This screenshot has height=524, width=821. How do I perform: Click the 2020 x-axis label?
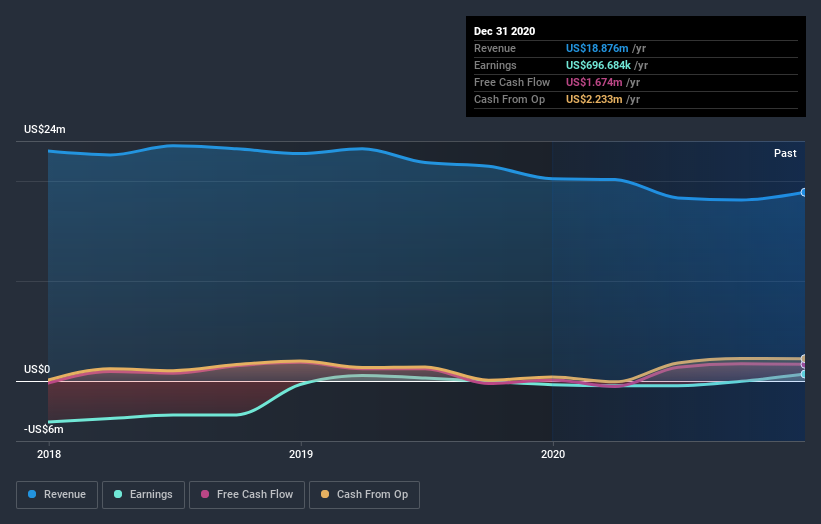point(553,454)
